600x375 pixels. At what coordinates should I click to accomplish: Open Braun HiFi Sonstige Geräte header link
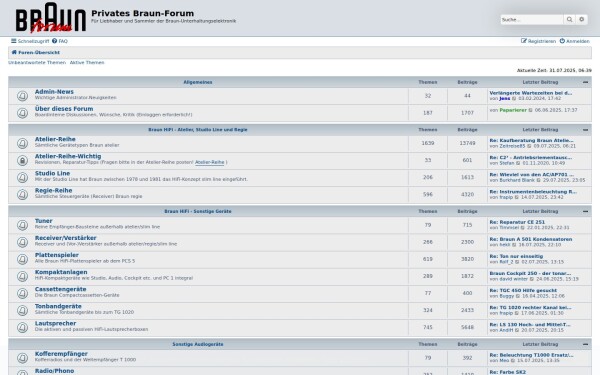(x=198, y=211)
